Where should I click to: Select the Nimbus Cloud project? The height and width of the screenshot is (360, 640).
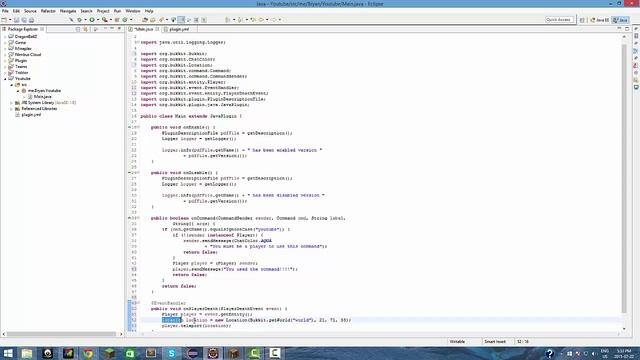click(x=28, y=55)
